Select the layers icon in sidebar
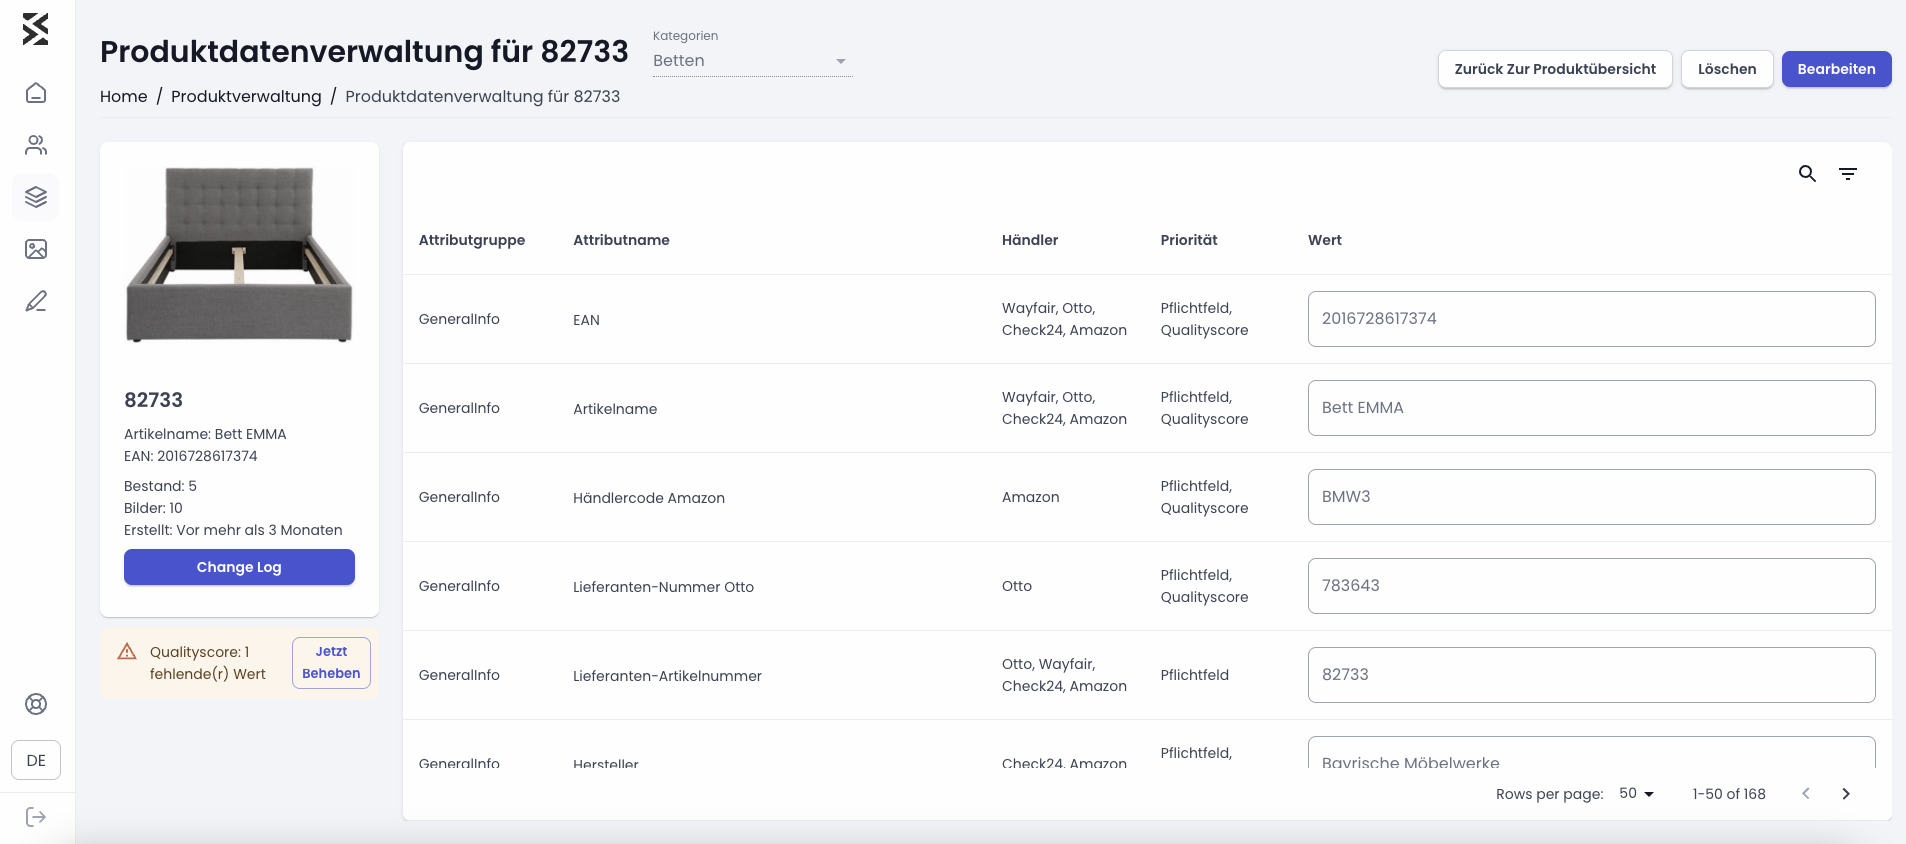1906x844 pixels. point(36,197)
